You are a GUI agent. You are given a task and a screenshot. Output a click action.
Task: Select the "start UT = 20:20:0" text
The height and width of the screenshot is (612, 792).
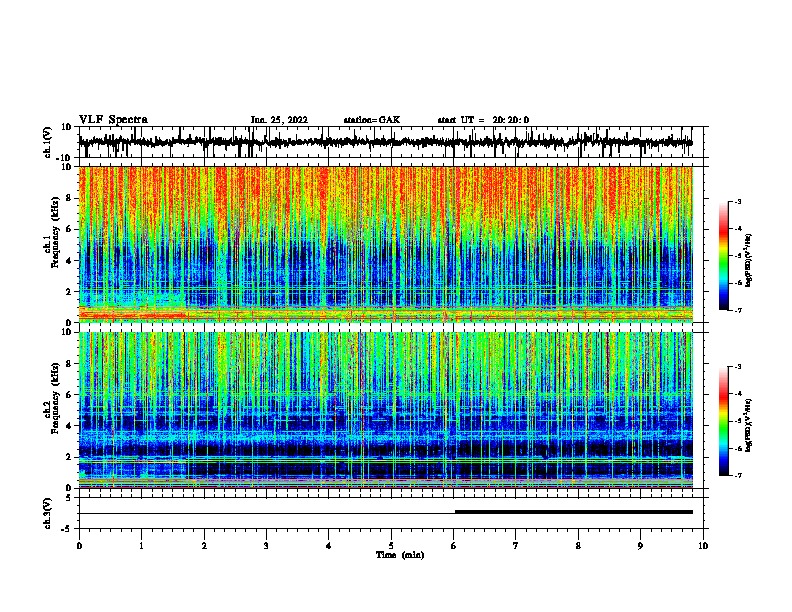pos(483,120)
